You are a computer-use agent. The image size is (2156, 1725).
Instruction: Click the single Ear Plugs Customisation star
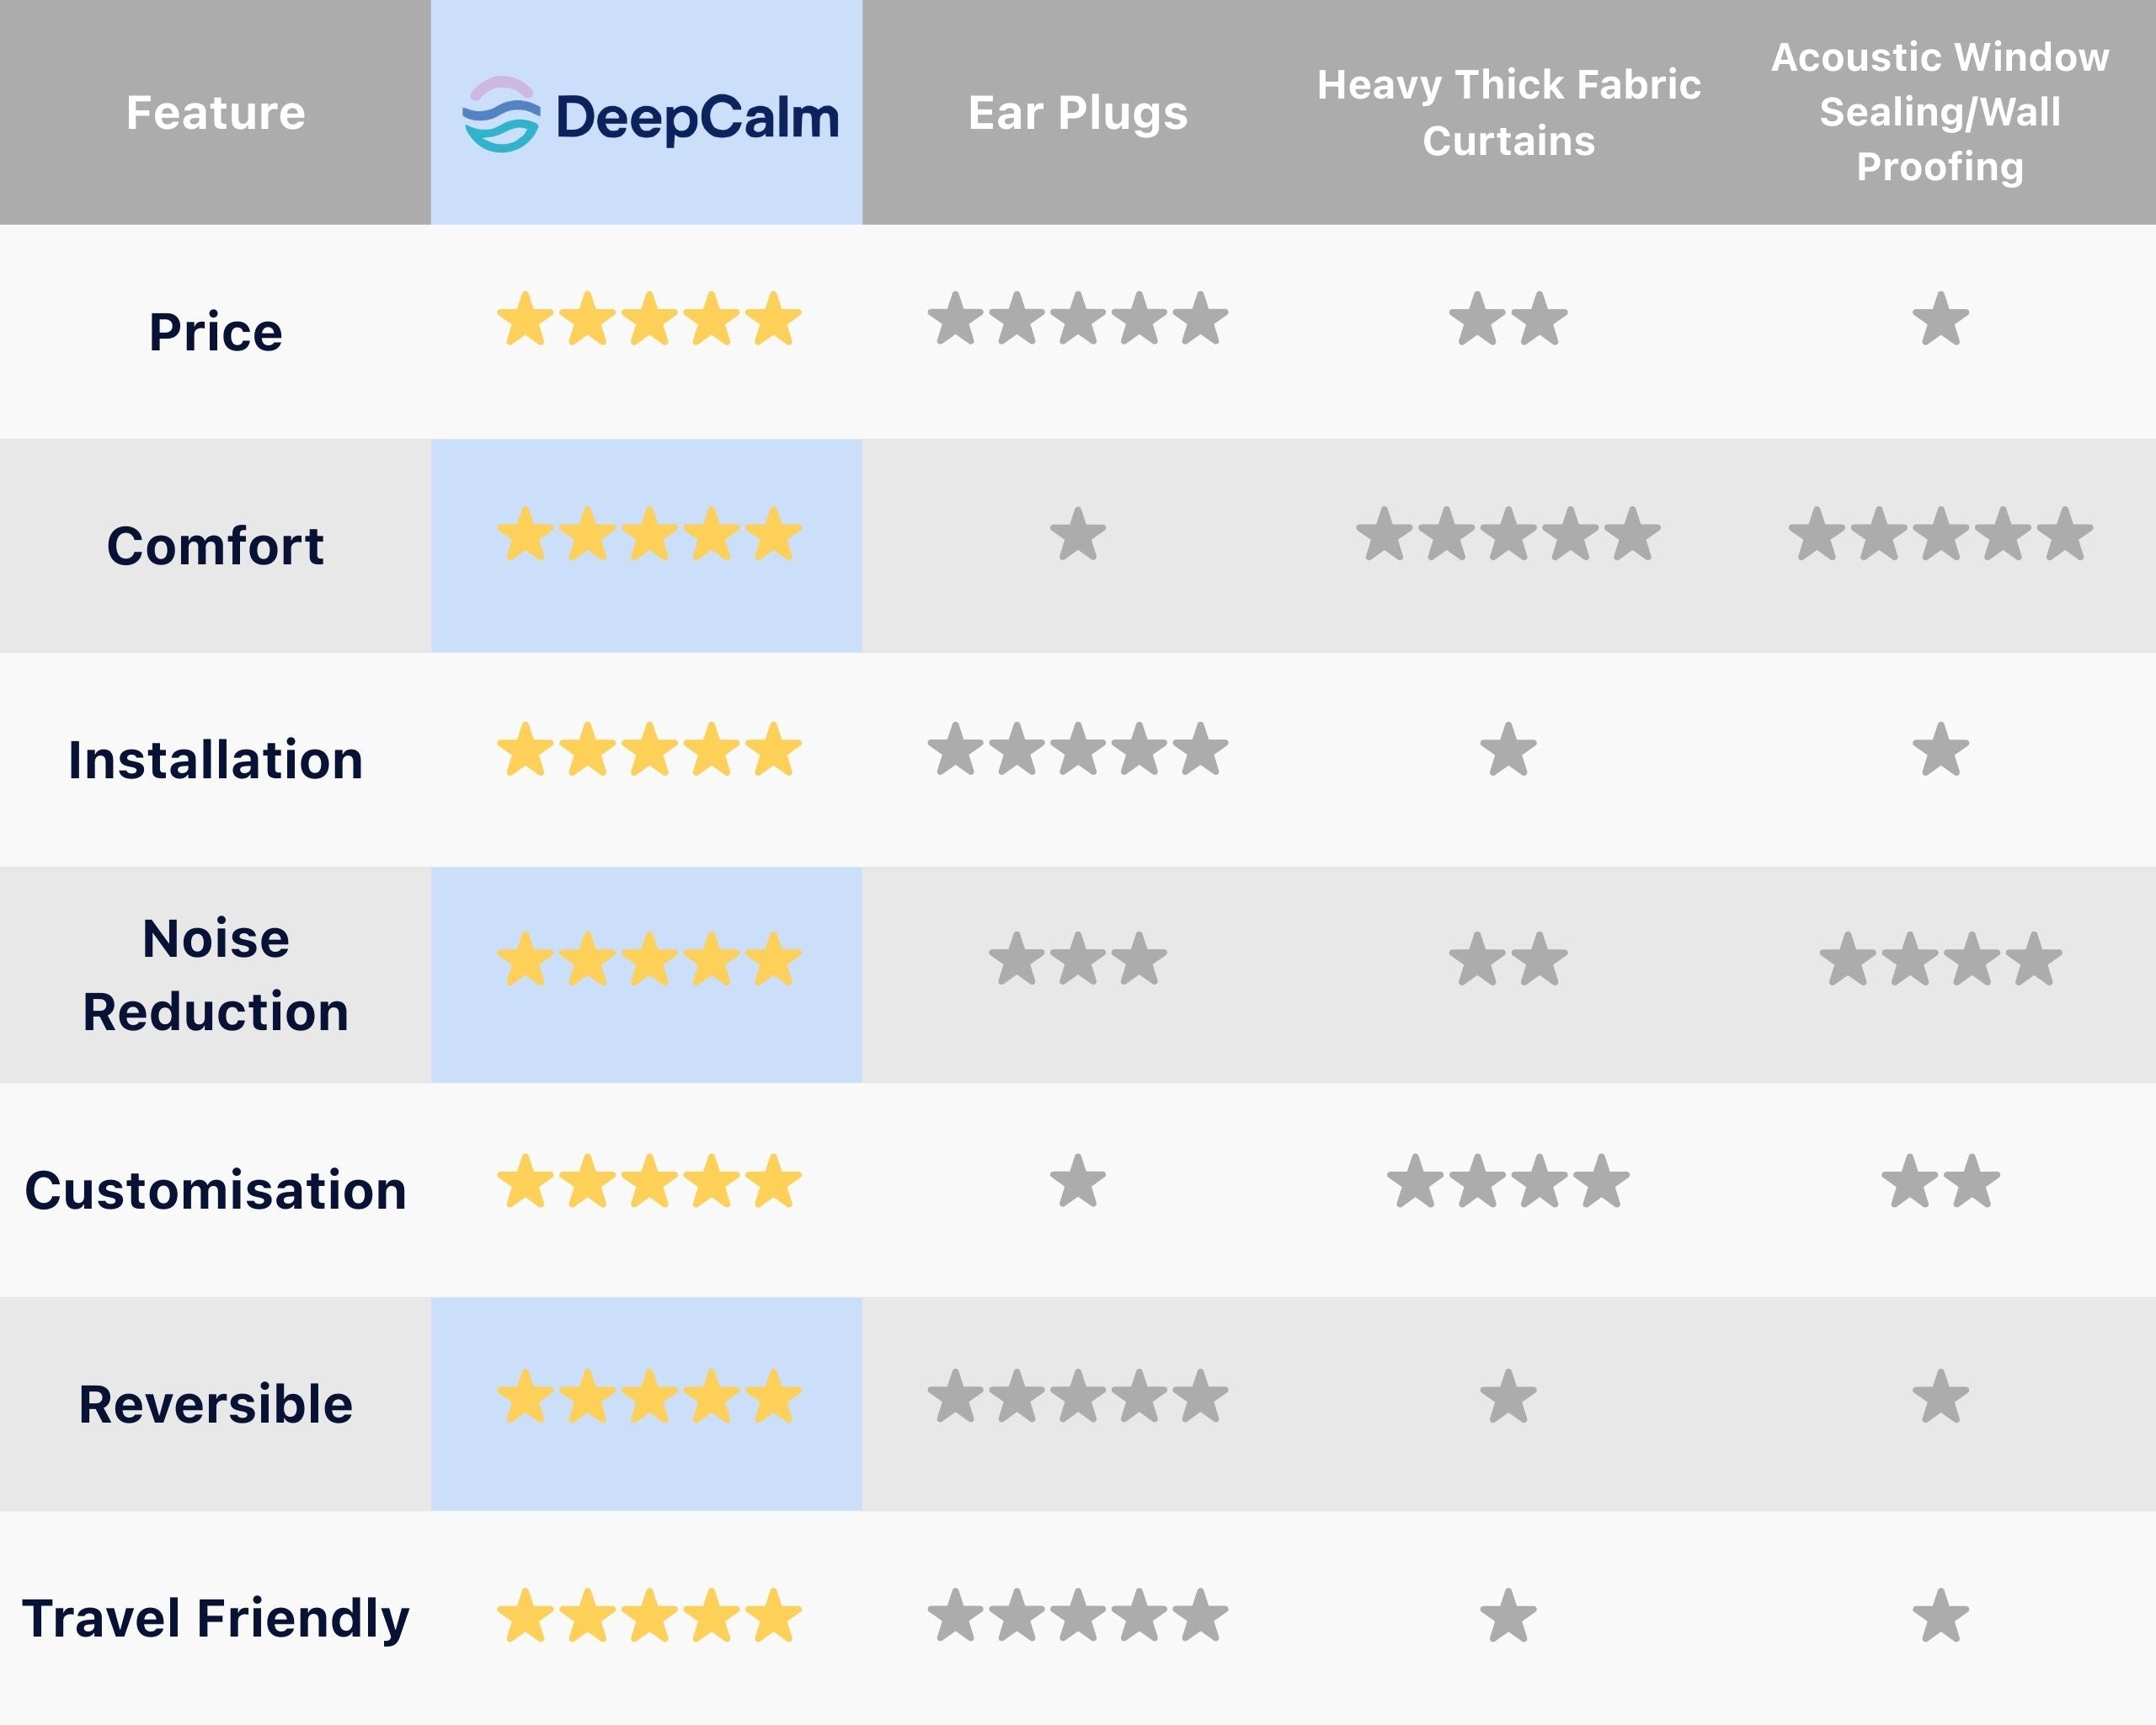(1078, 1181)
